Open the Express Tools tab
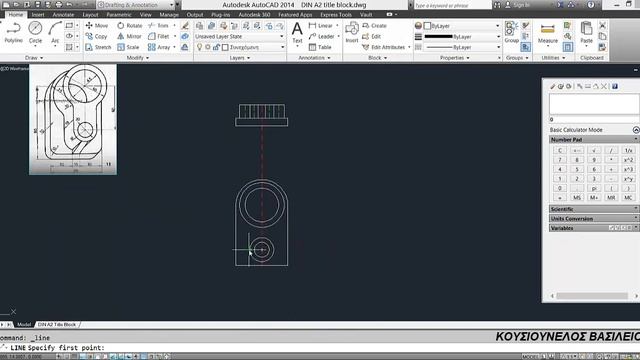Screen dimensions: 640x360 [x=336, y=15]
